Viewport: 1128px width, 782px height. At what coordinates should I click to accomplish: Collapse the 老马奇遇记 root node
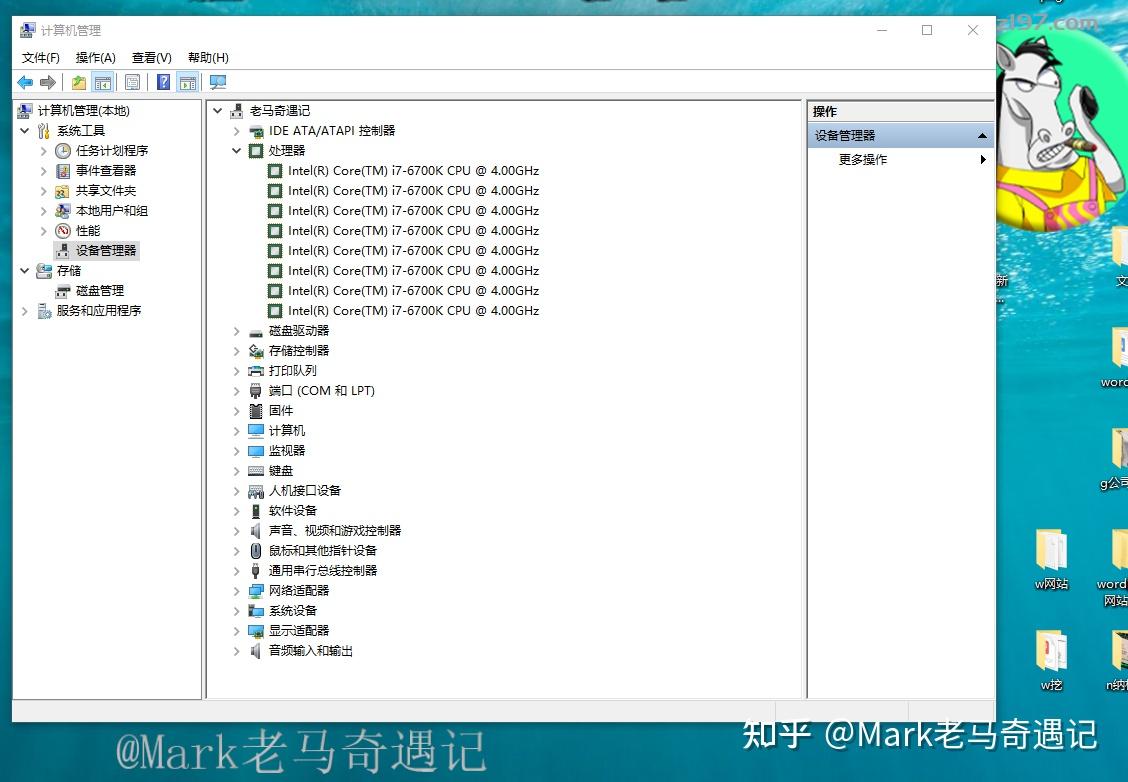[217, 111]
